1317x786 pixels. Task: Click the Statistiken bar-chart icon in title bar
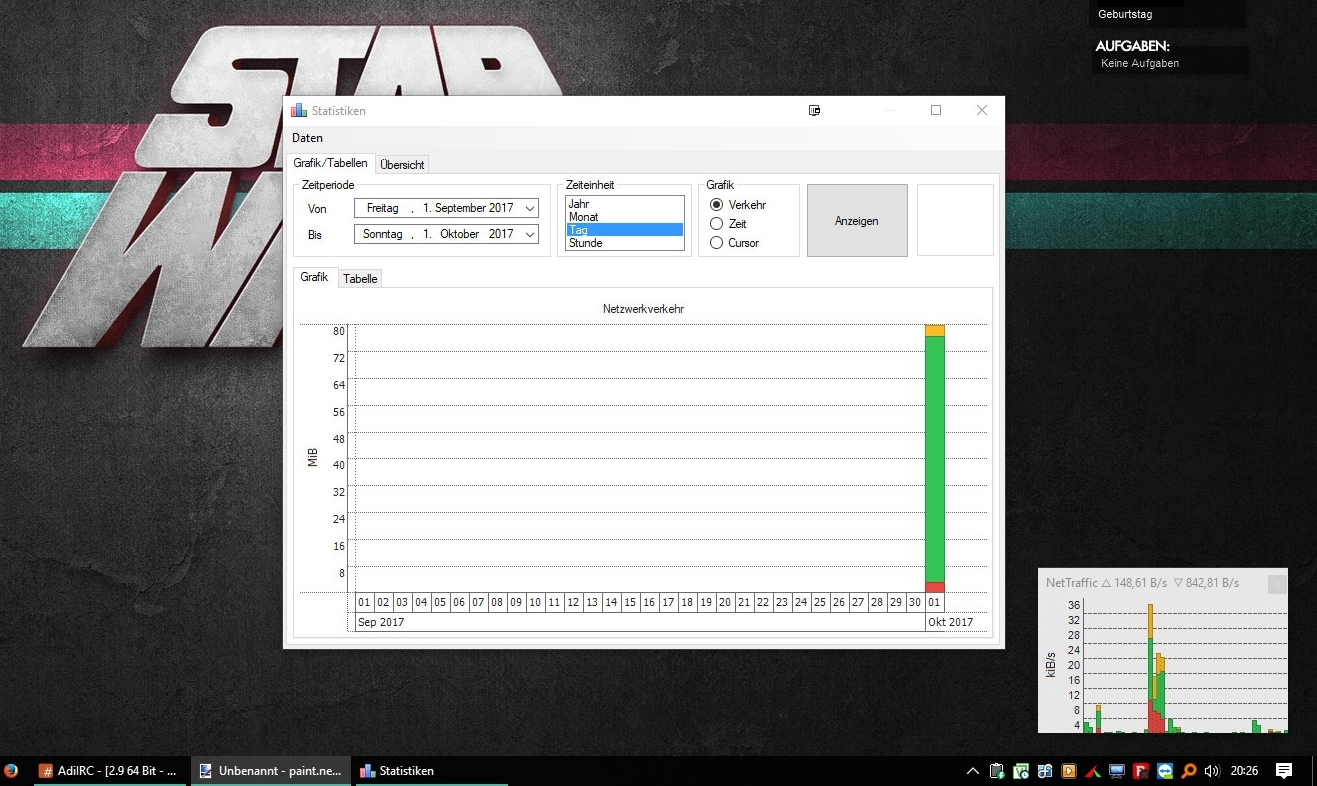[x=299, y=111]
